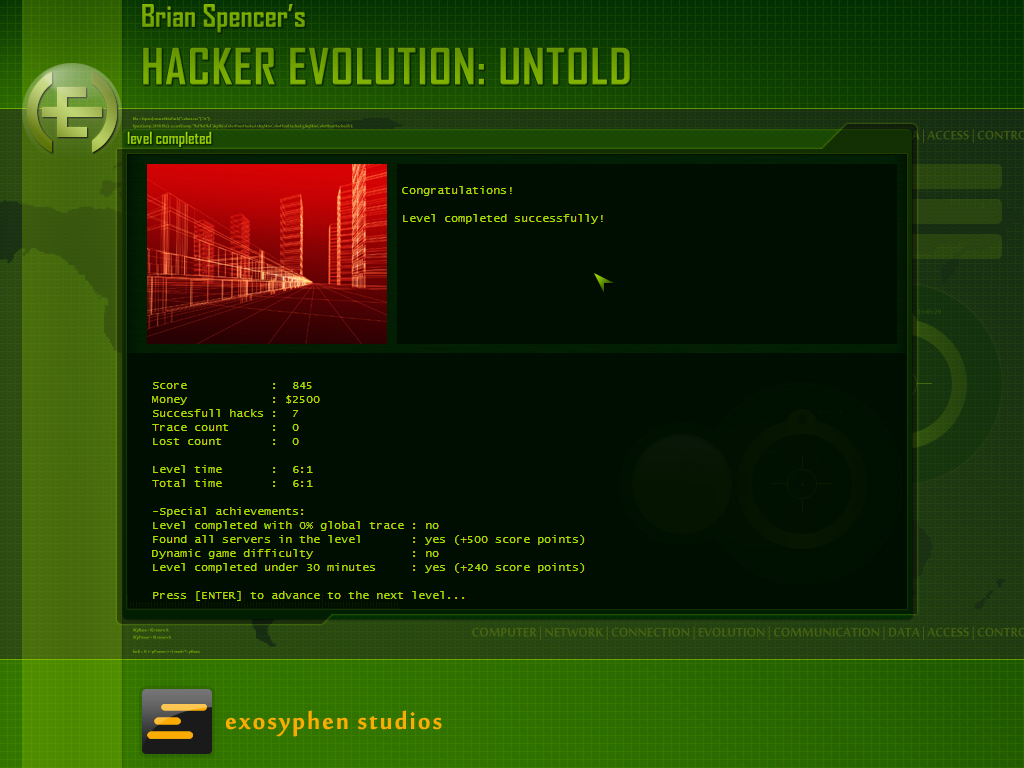Click the 'level completed' window title

(169, 139)
